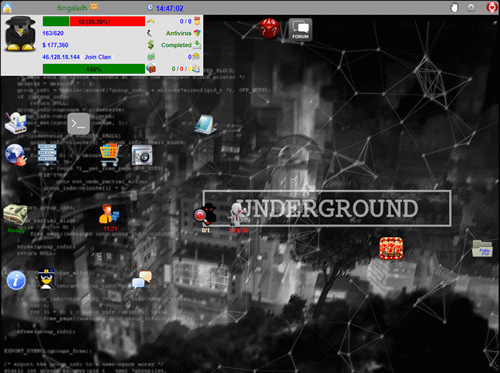Open the Antivirus shield icon
This screenshot has height=373, width=500.
pos(197,33)
